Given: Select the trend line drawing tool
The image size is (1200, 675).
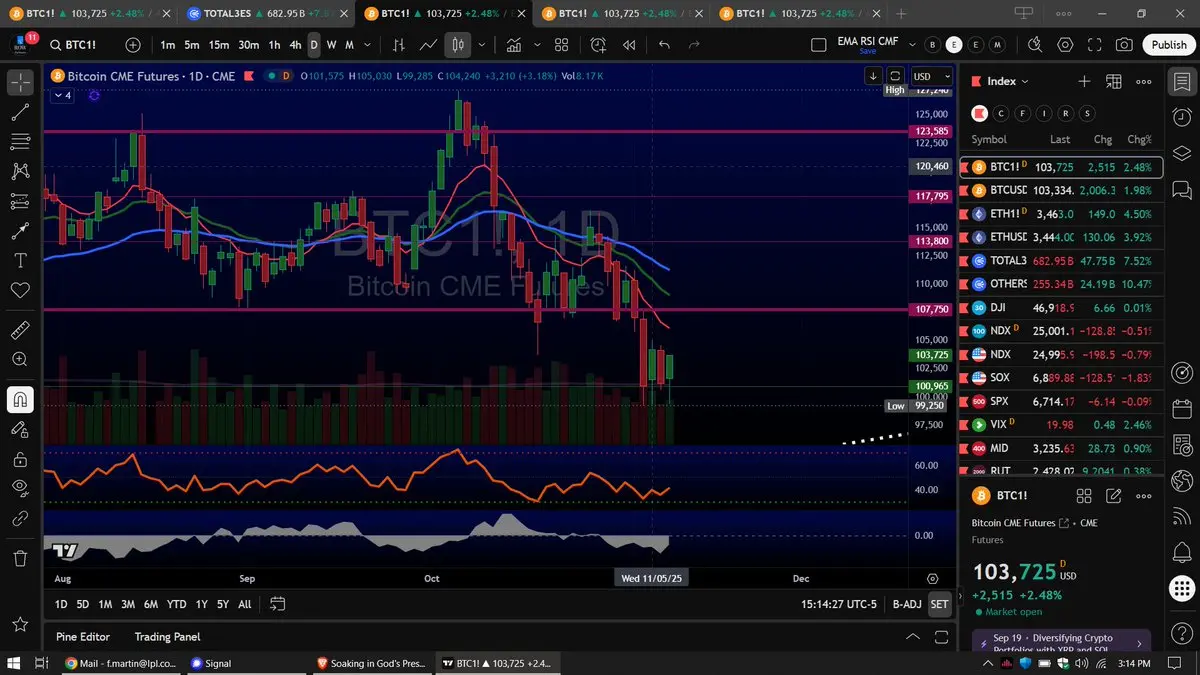Looking at the screenshot, I should pyautogui.click(x=19, y=112).
